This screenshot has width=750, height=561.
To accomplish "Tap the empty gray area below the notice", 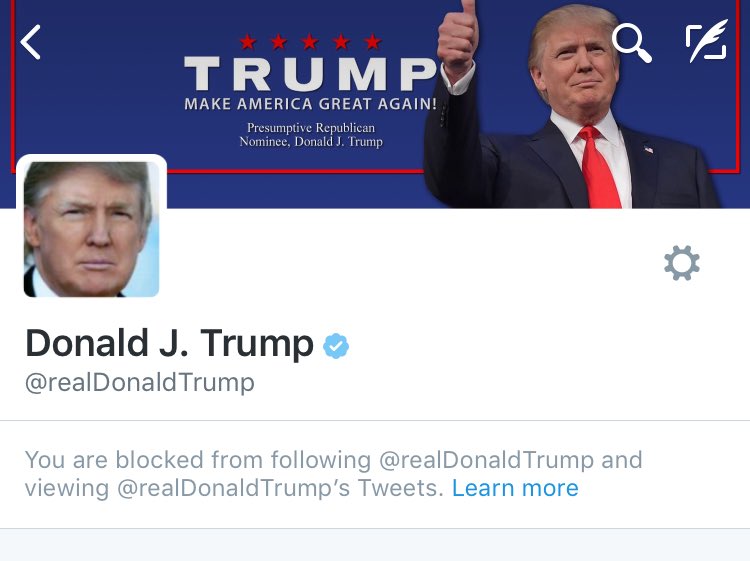I will pos(375,545).
